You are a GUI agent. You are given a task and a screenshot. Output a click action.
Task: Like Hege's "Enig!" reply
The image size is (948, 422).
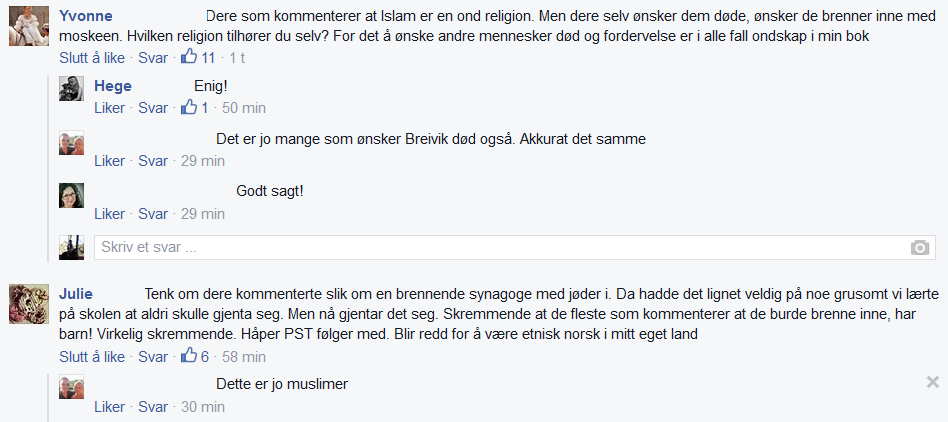pyautogui.click(x=109, y=108)
